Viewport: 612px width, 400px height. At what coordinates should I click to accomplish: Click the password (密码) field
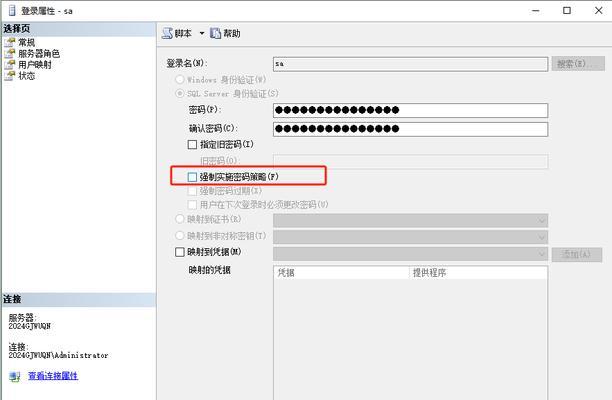411,110
